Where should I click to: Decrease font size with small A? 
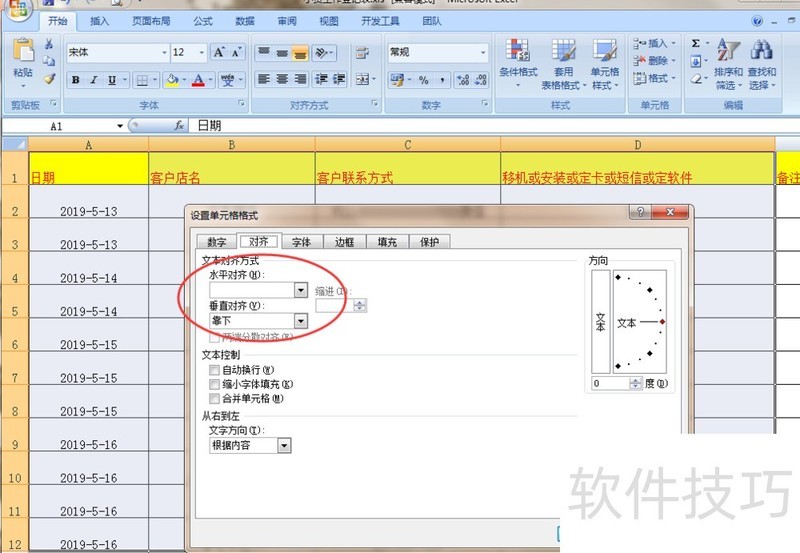(236, 52)
